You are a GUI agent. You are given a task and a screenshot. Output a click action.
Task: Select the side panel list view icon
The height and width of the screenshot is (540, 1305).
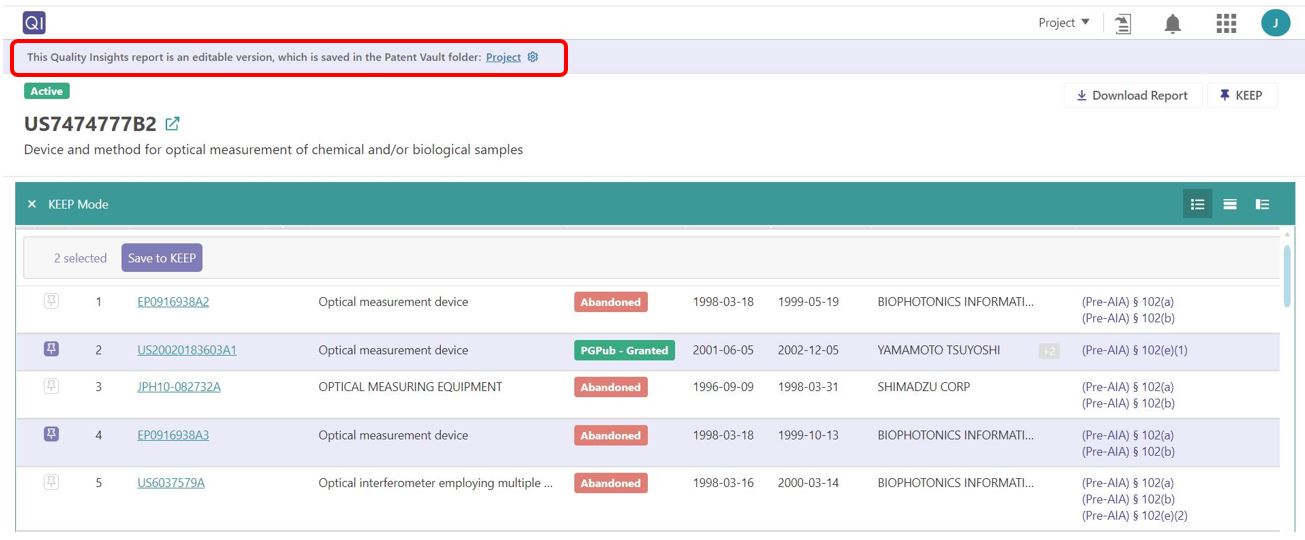[1263, 204]
